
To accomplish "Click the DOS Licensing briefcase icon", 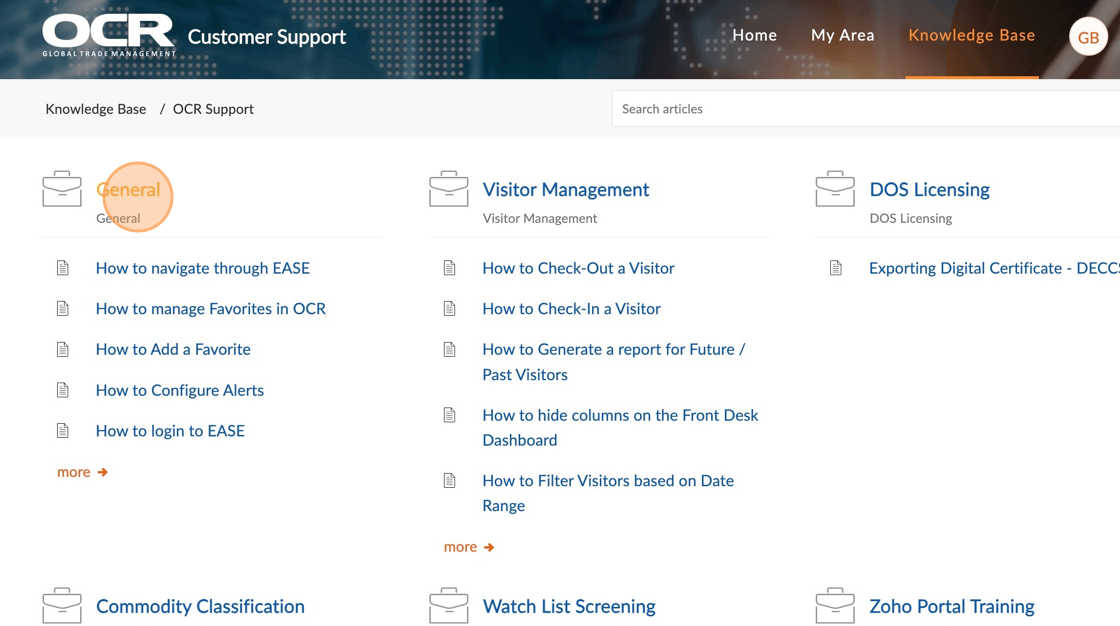I will [835, 189].
